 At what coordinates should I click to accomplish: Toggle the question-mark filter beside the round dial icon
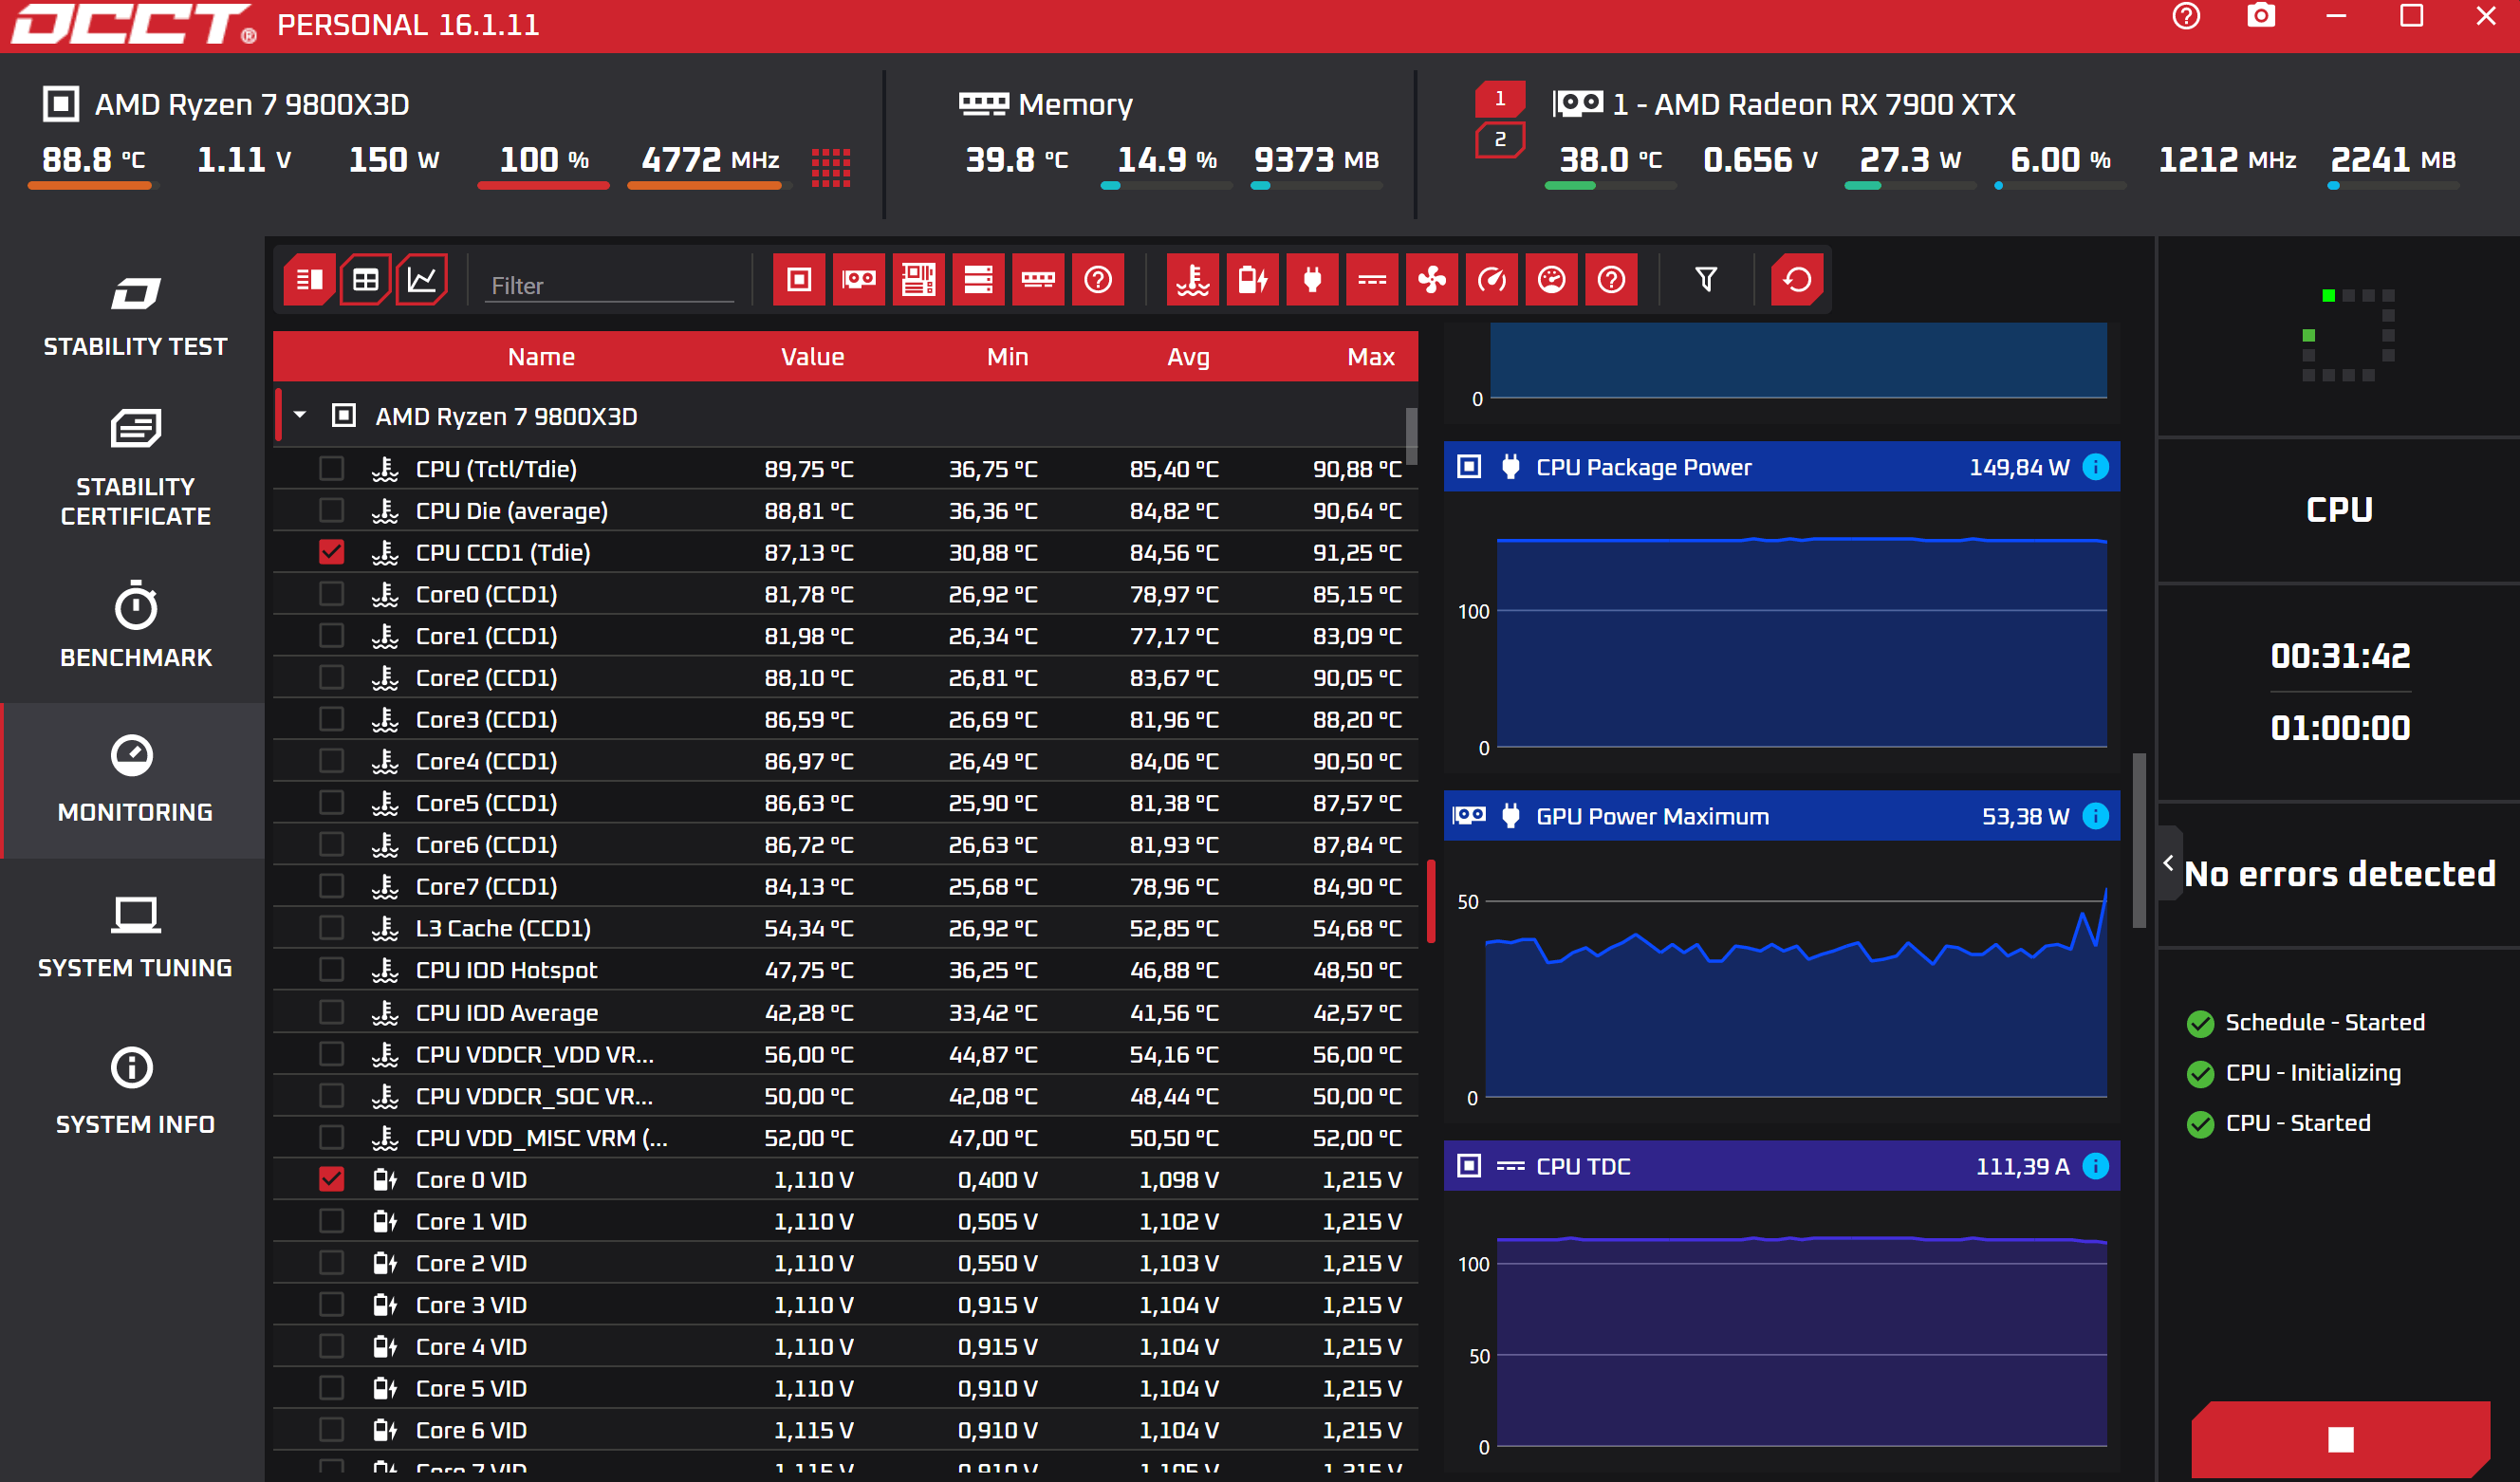(1611, 280)
